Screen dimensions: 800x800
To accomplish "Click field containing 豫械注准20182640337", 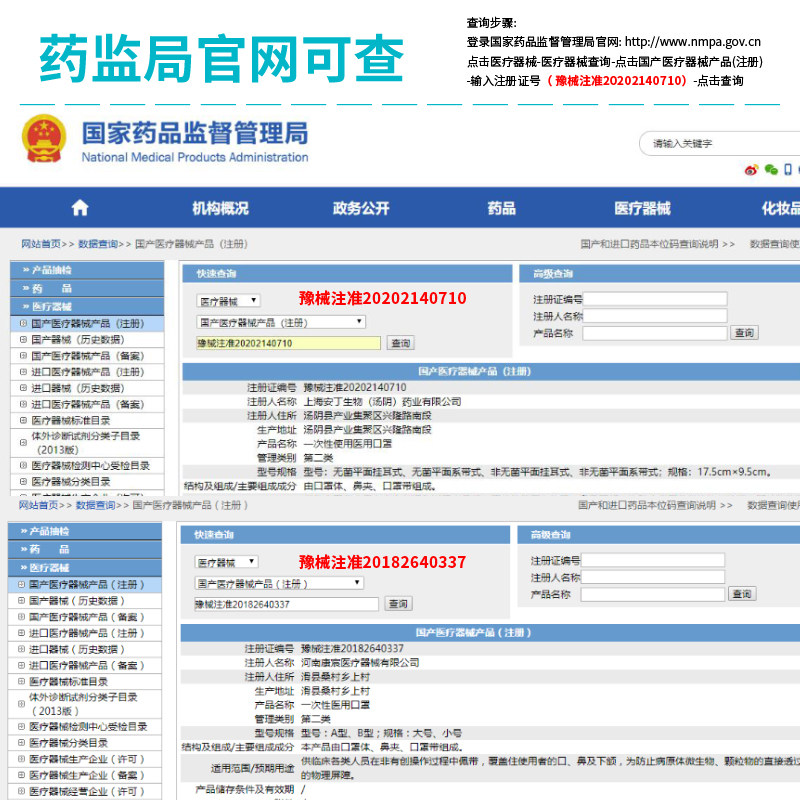I will (x=286, y=604).
